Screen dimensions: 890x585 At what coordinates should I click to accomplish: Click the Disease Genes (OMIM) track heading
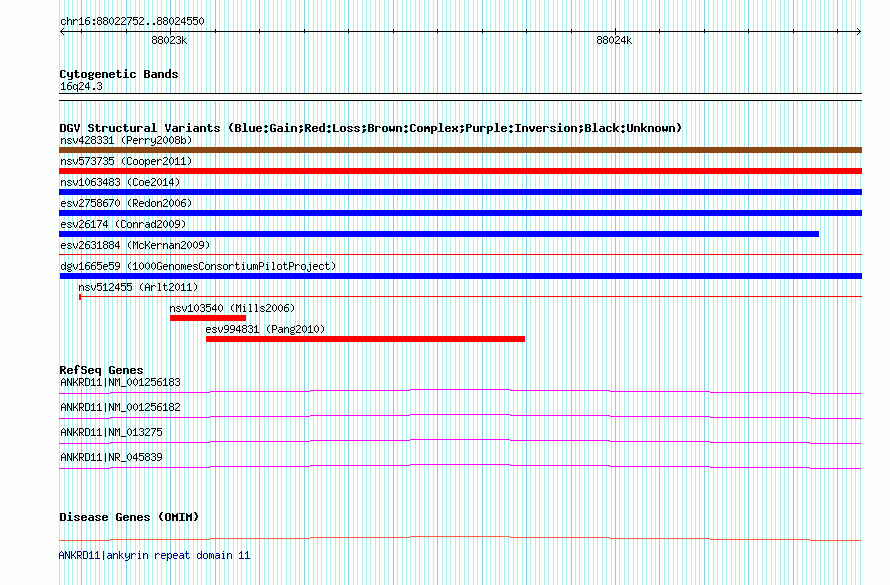pyautogui.click(x=129, y=517)
